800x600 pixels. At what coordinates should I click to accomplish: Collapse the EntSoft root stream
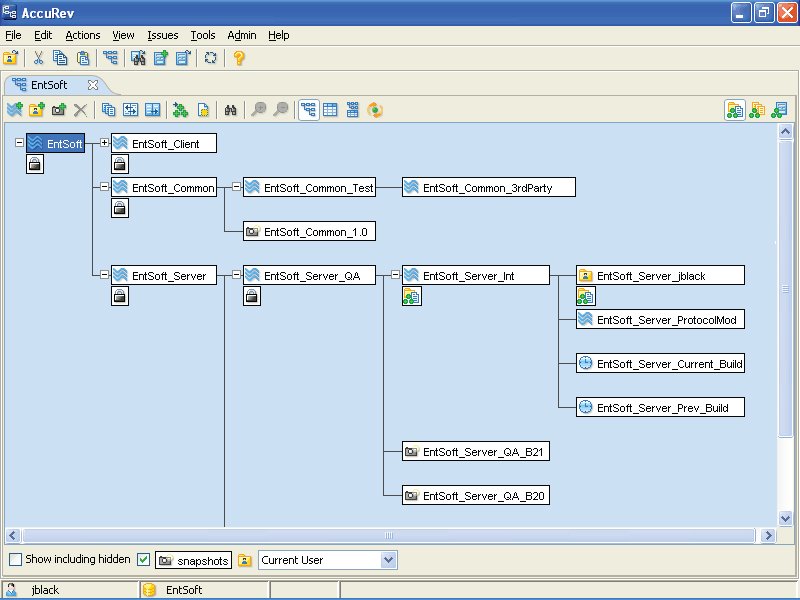pyautogui.click(x=19, y=142)
